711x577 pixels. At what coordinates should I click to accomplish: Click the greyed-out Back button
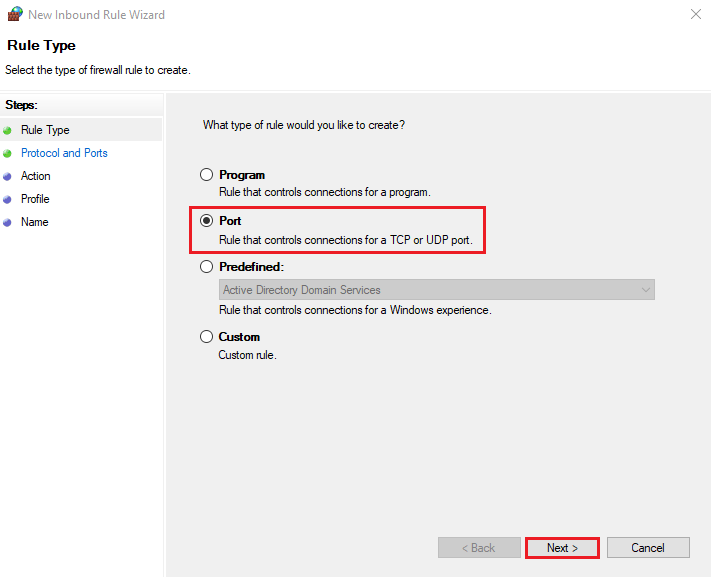coord(478,548)
